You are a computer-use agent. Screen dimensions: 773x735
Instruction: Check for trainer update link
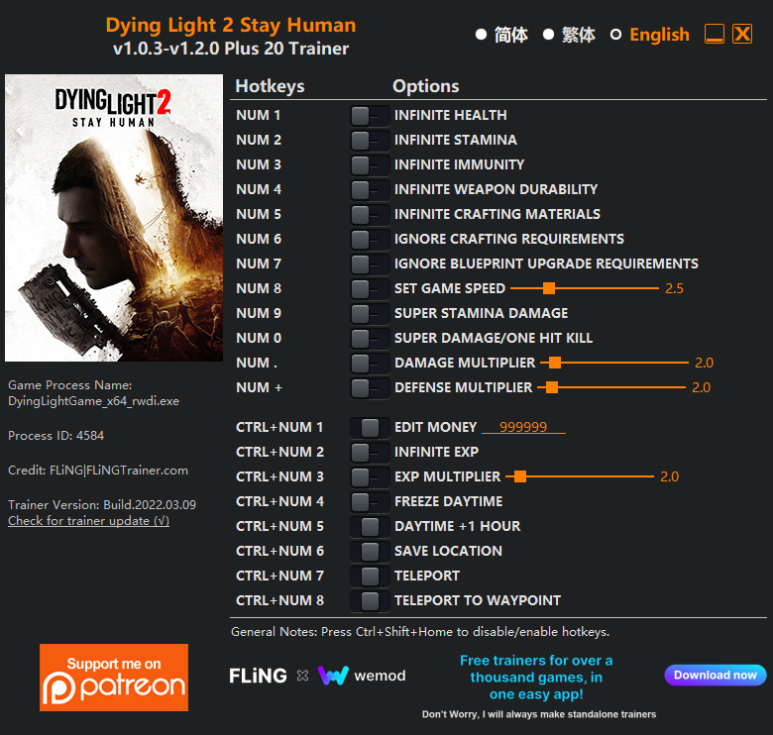(x=89, y=521)
